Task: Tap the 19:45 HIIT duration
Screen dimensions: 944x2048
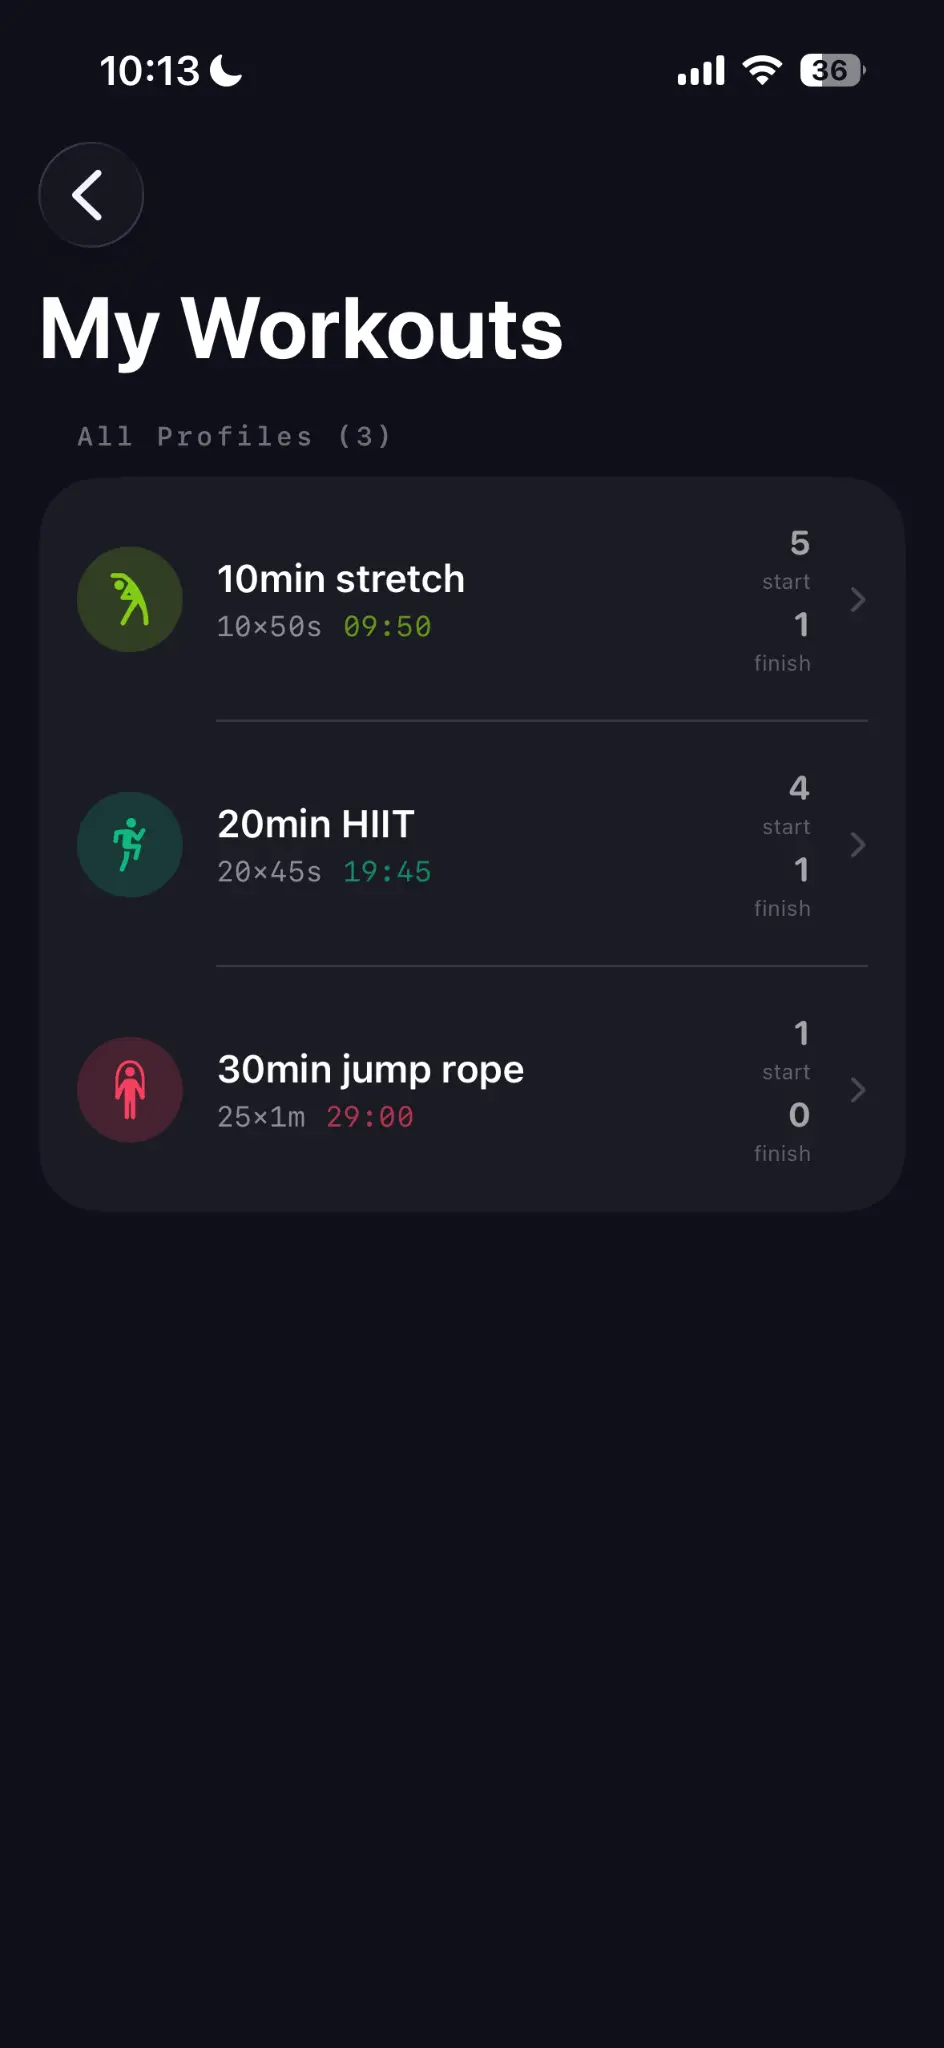Action: (x=387, y=872)
